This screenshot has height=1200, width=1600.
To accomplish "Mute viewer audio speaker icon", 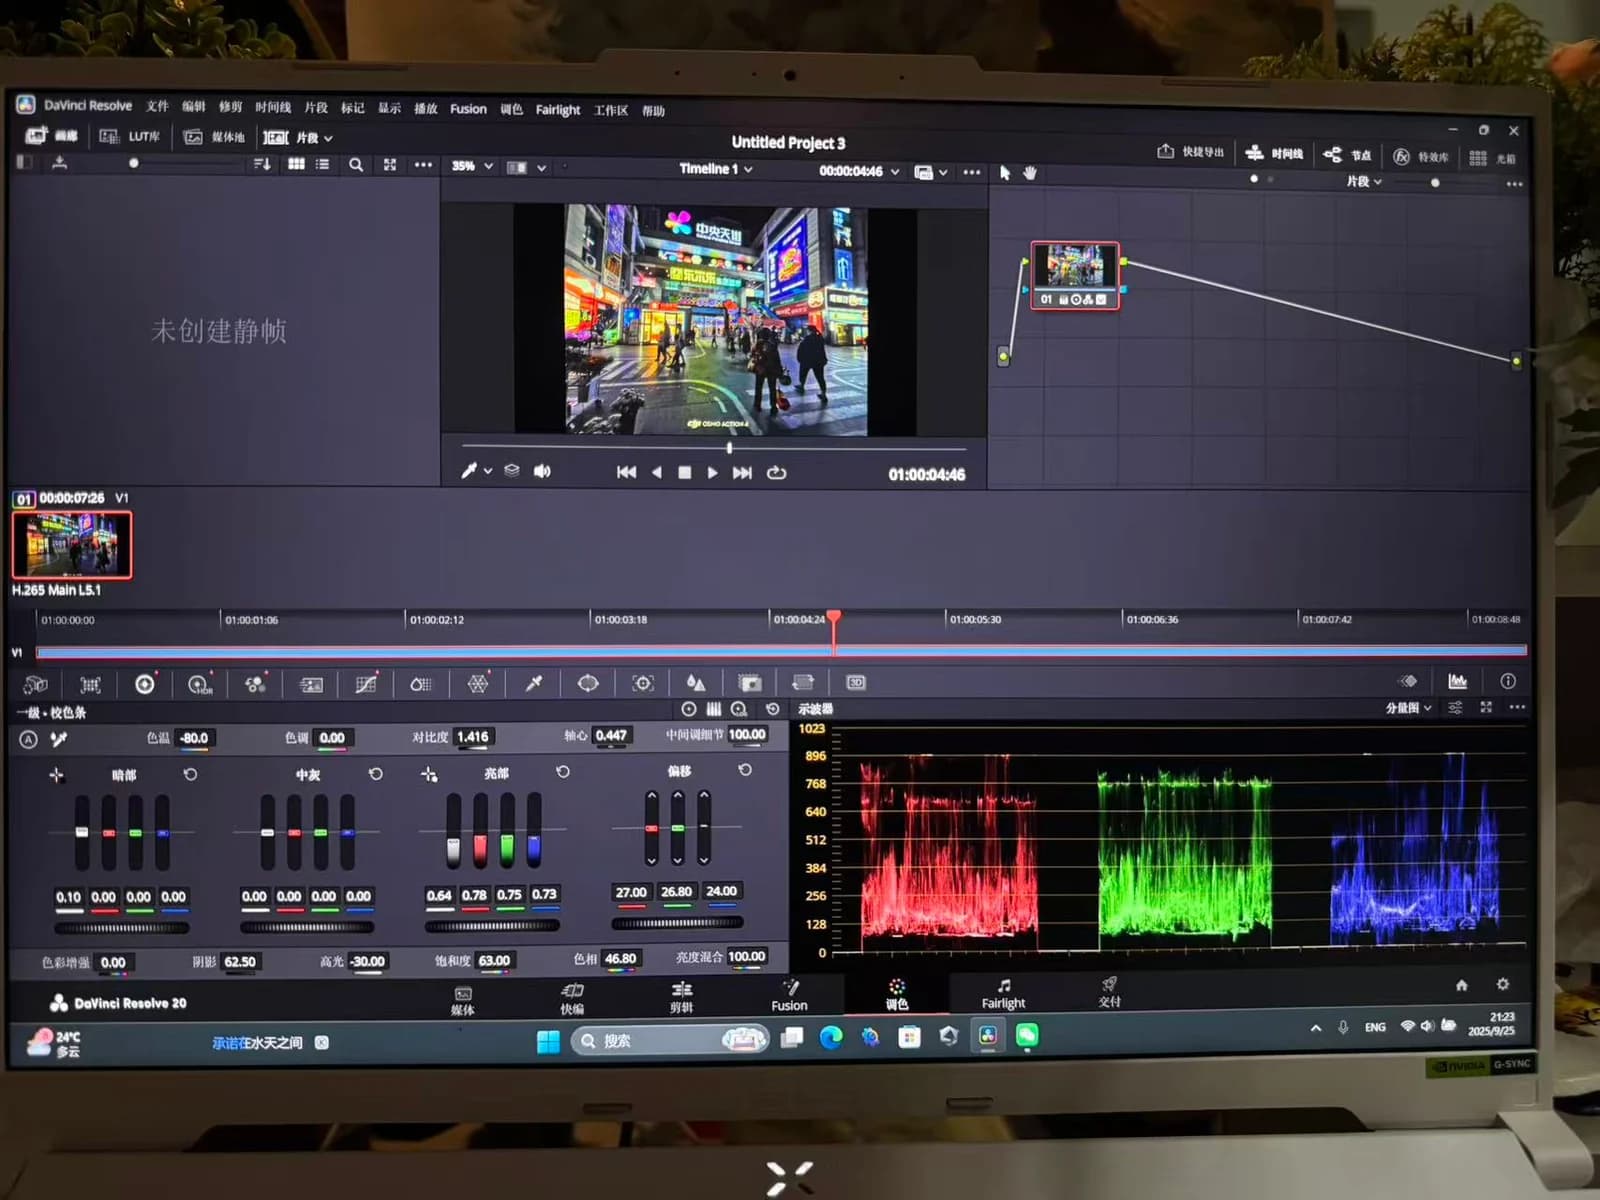I will click(x=542, y=471).
